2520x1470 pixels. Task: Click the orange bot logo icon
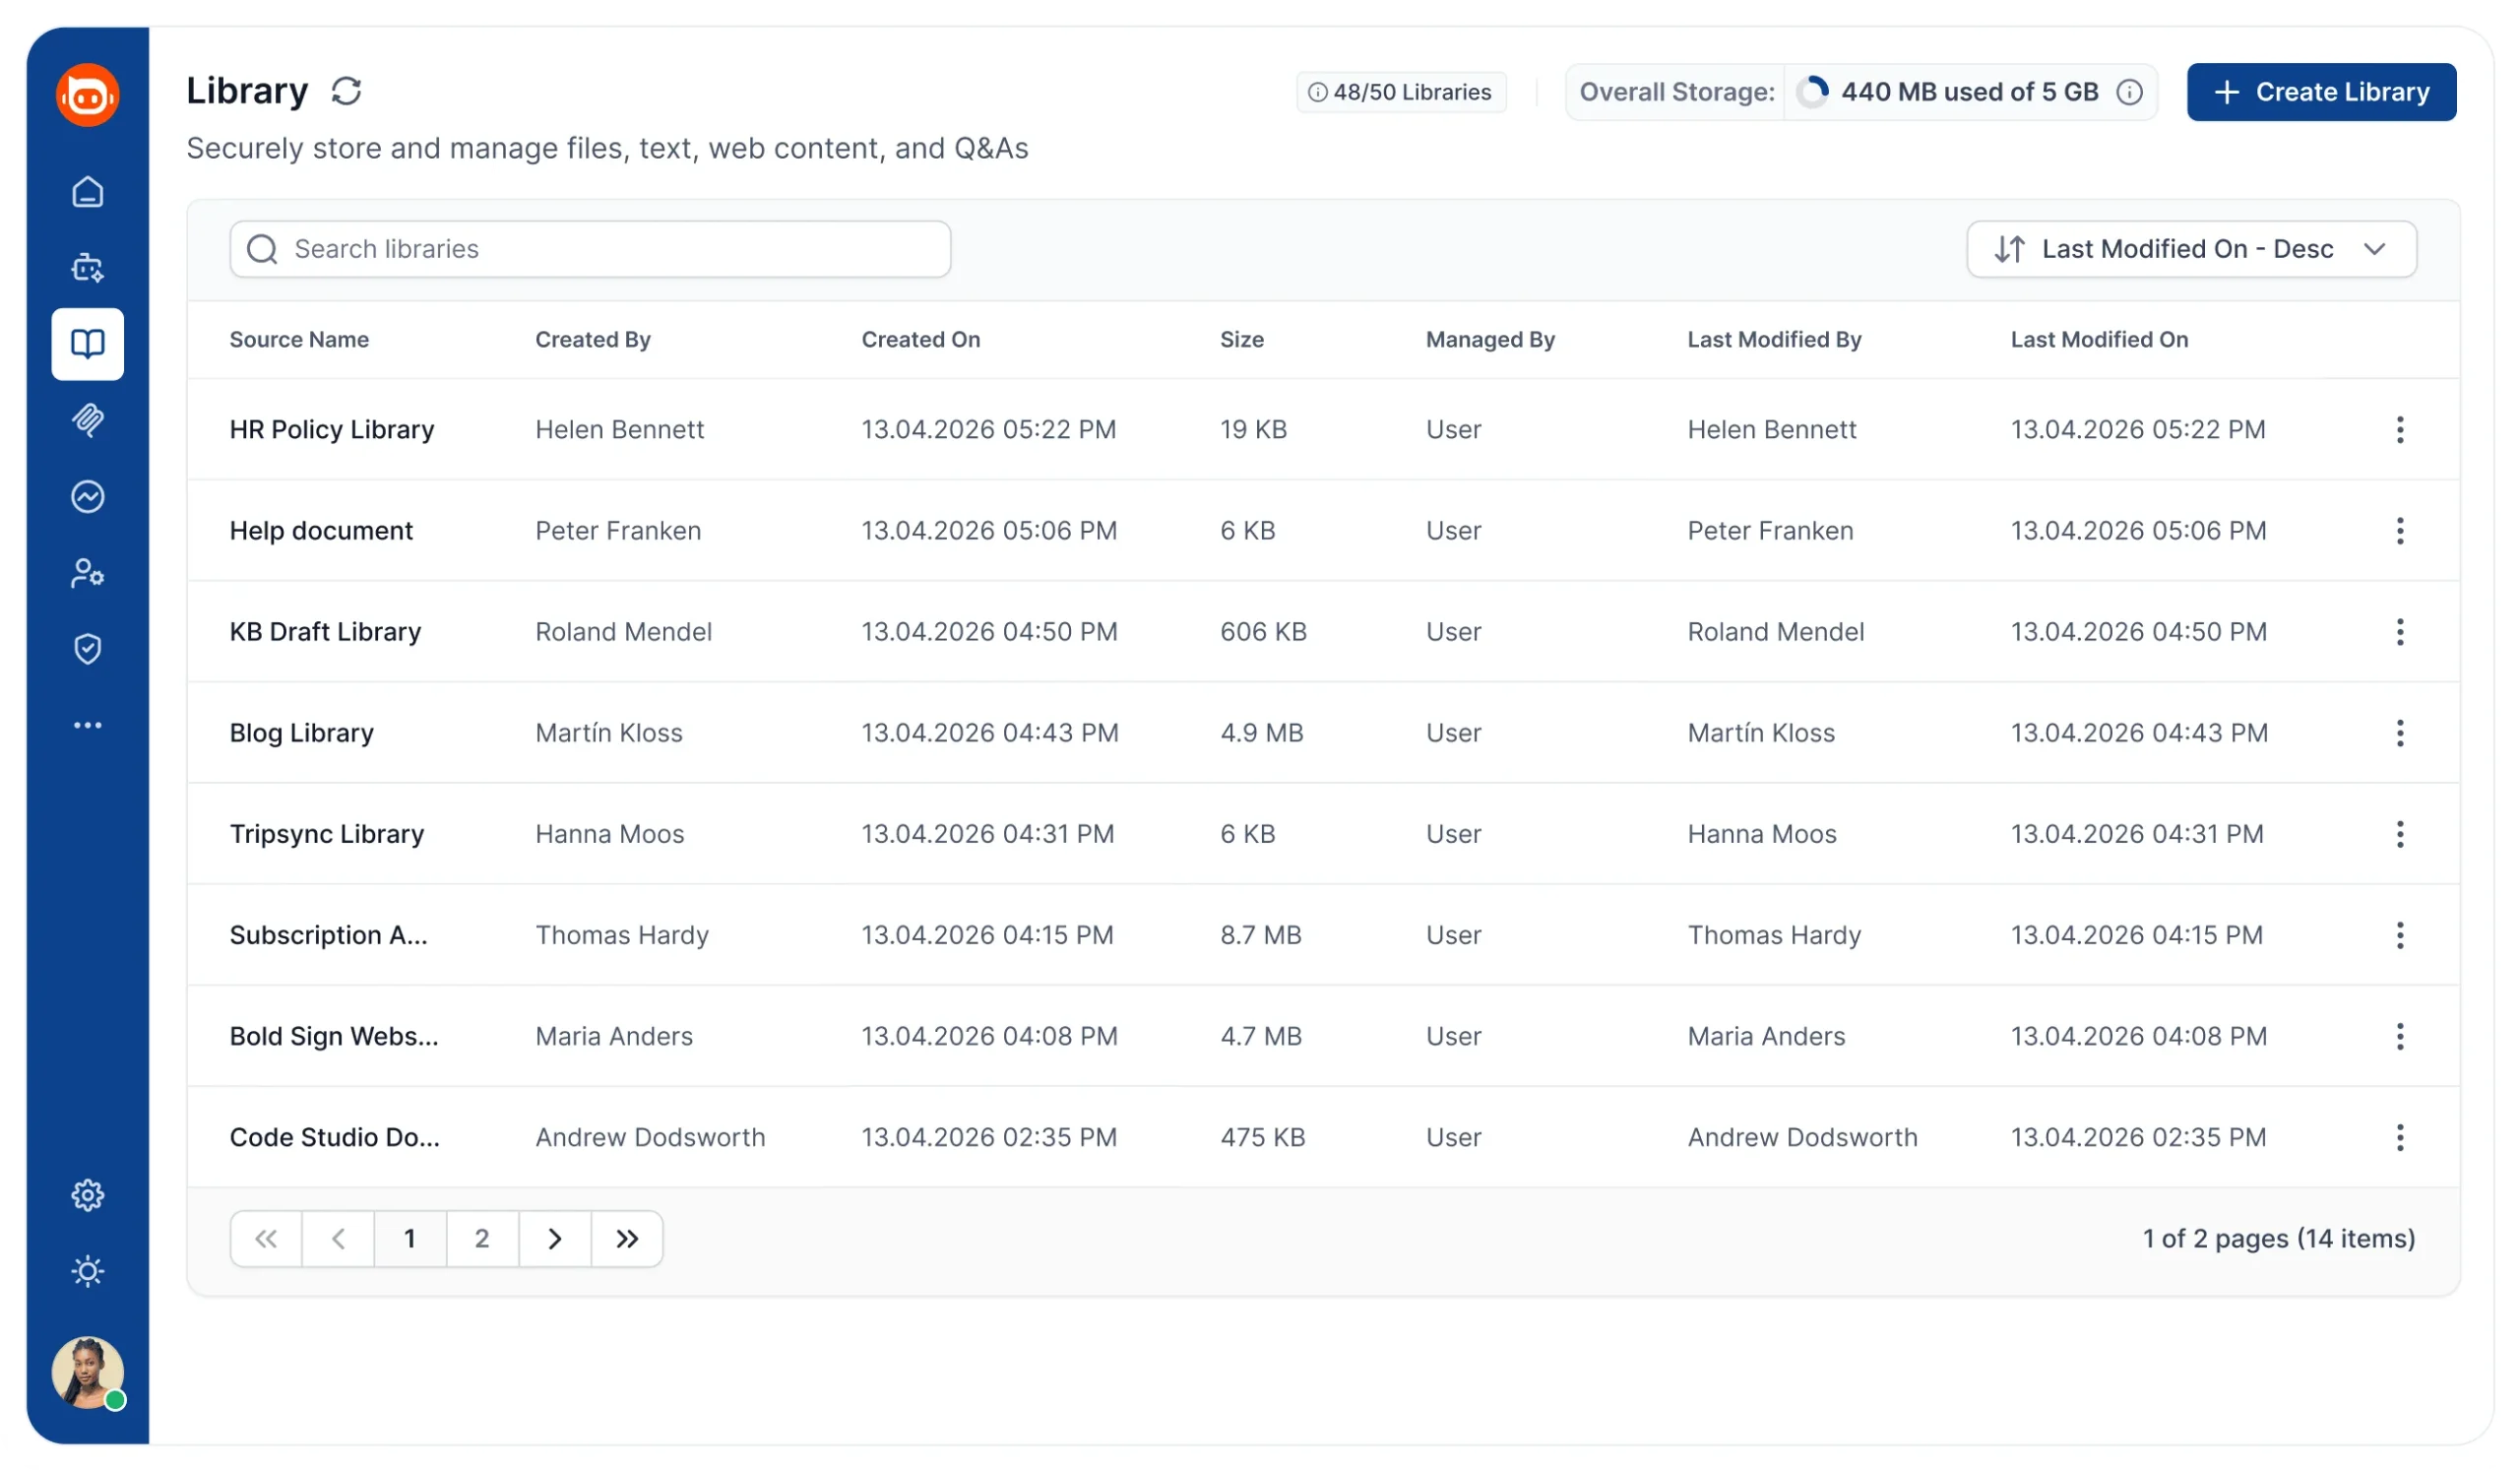88,95
